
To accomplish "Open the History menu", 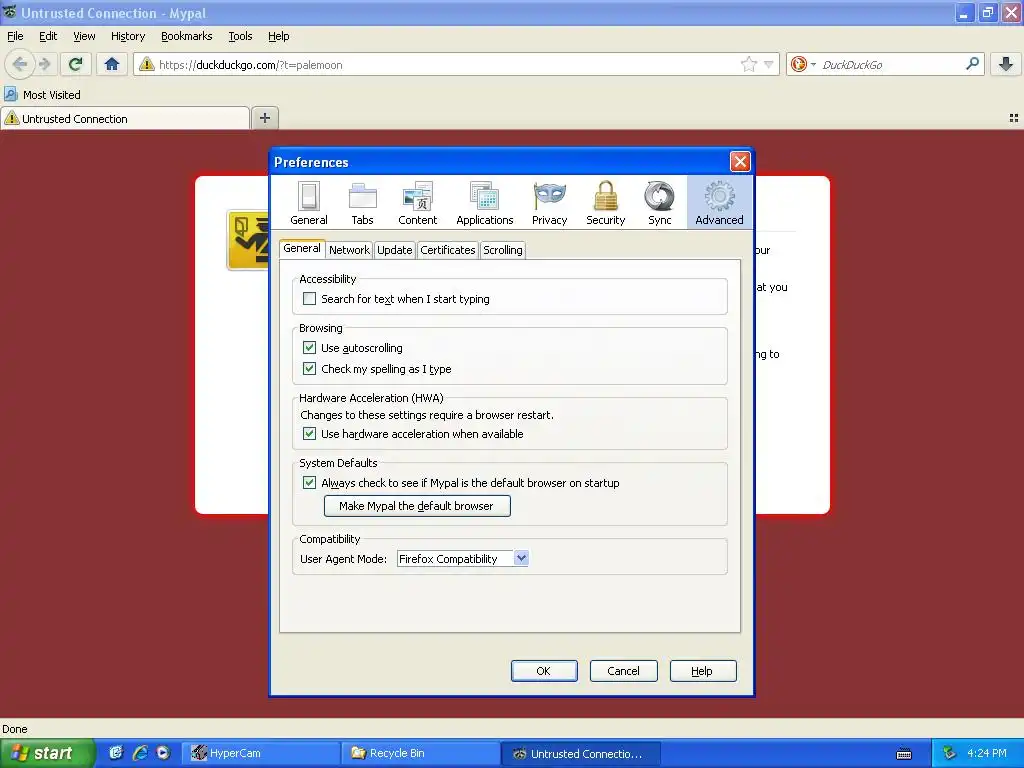I will [x=128, y=36].
